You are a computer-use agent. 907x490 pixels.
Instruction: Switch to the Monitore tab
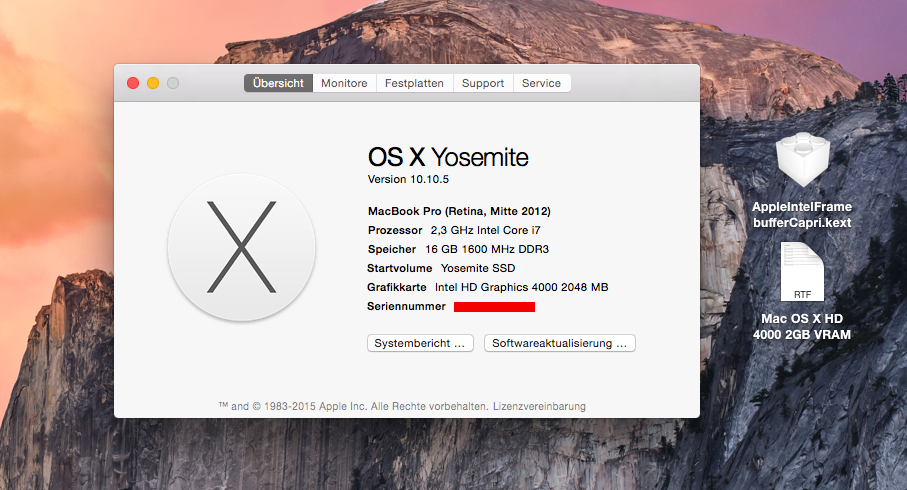pos(344,83)
